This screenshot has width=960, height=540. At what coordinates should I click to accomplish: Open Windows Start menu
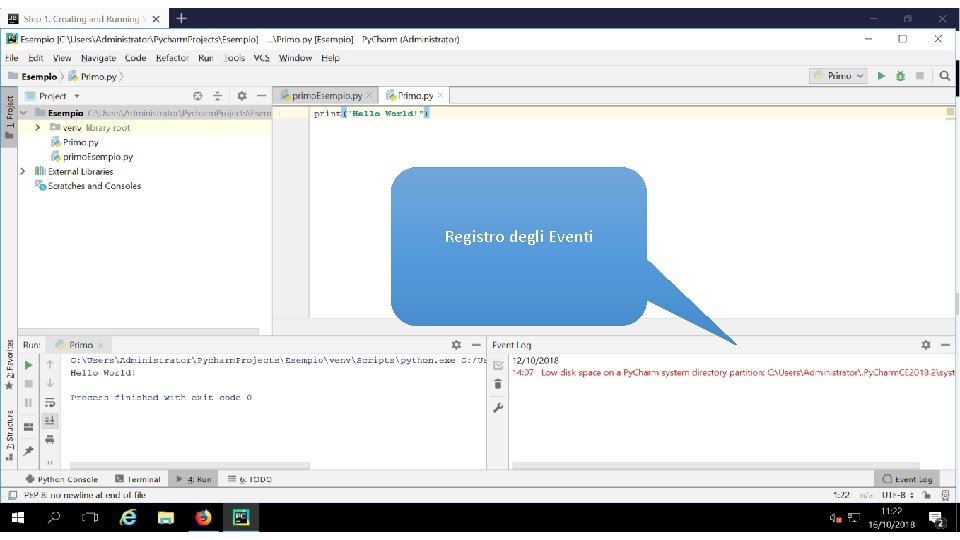pyautogui.click(x=18, y=518)
